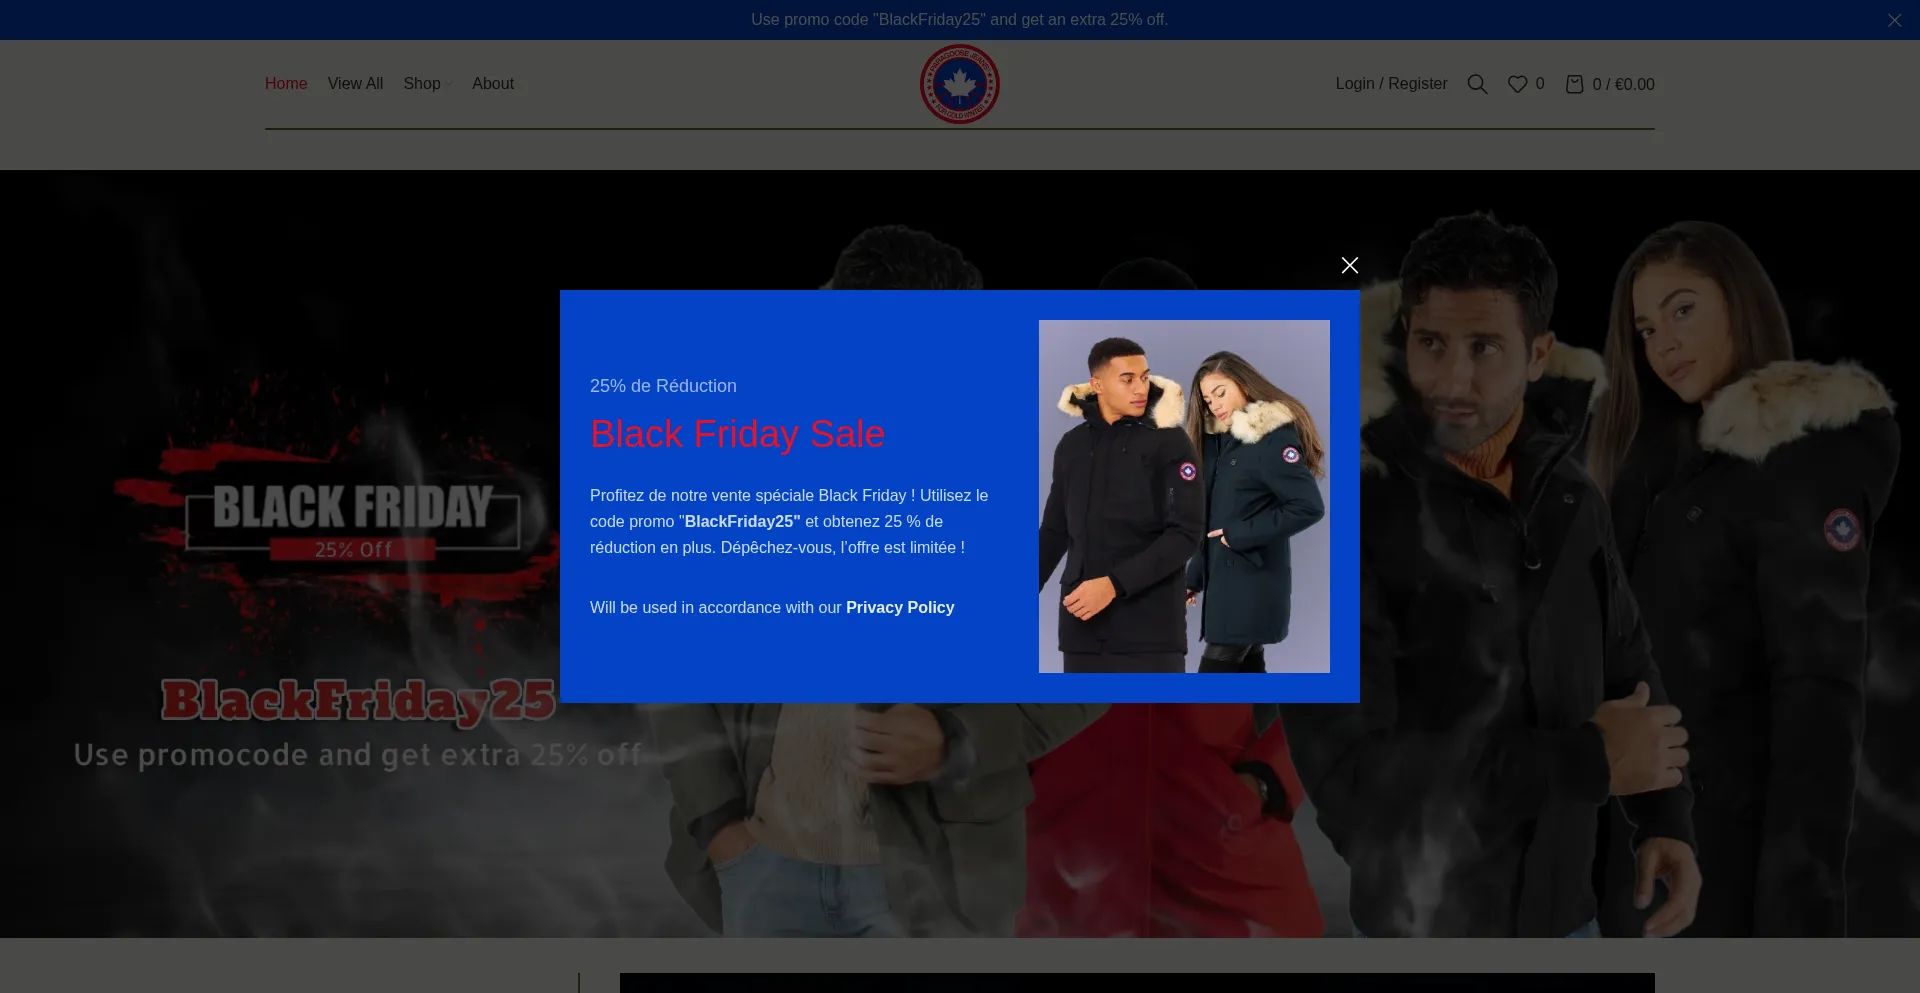Screen dimensions: 1920x993
Task: Go to the Home menu item
Action: [286, 84]
